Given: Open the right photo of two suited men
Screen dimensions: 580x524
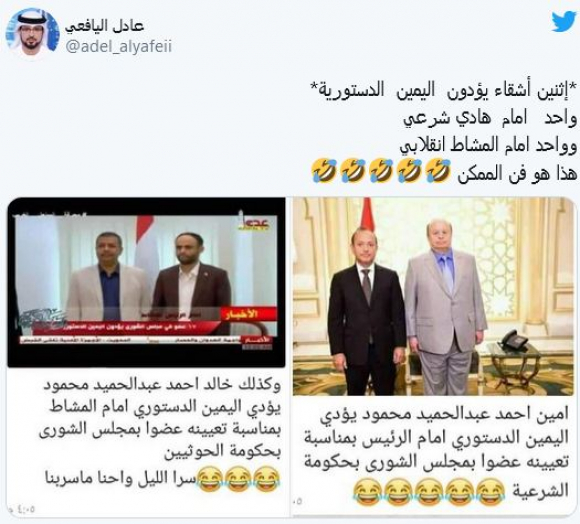Looking at the screenshot, I should [433, 297].
